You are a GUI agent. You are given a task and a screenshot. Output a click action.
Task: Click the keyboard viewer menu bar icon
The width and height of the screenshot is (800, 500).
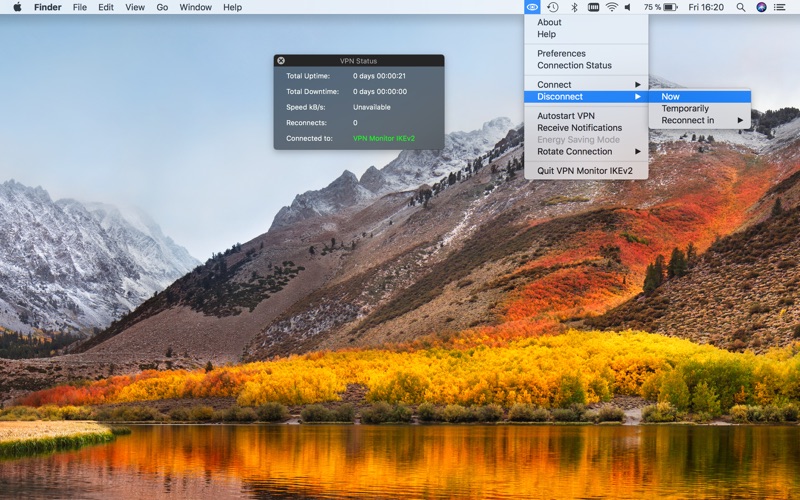pyautogui.click(x=593, y=7)
